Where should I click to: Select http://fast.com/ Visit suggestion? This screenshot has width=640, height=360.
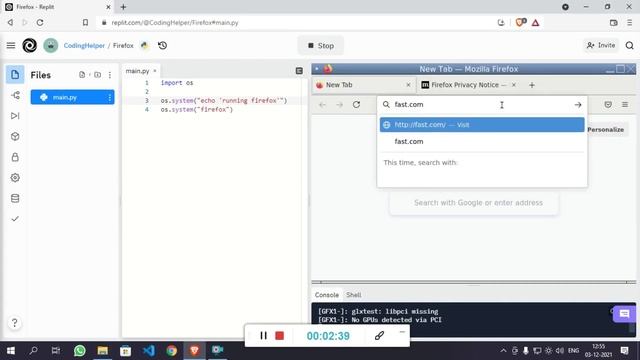482,125
